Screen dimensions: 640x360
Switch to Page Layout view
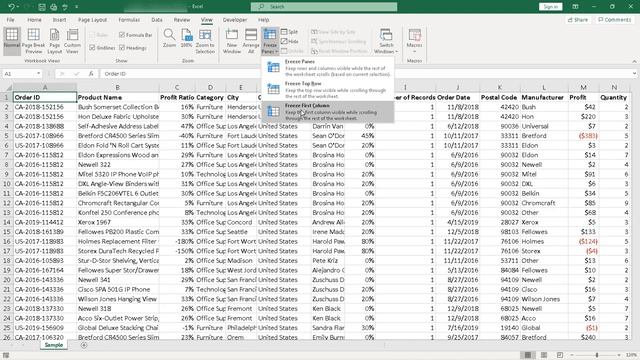[x=54, y=41]
